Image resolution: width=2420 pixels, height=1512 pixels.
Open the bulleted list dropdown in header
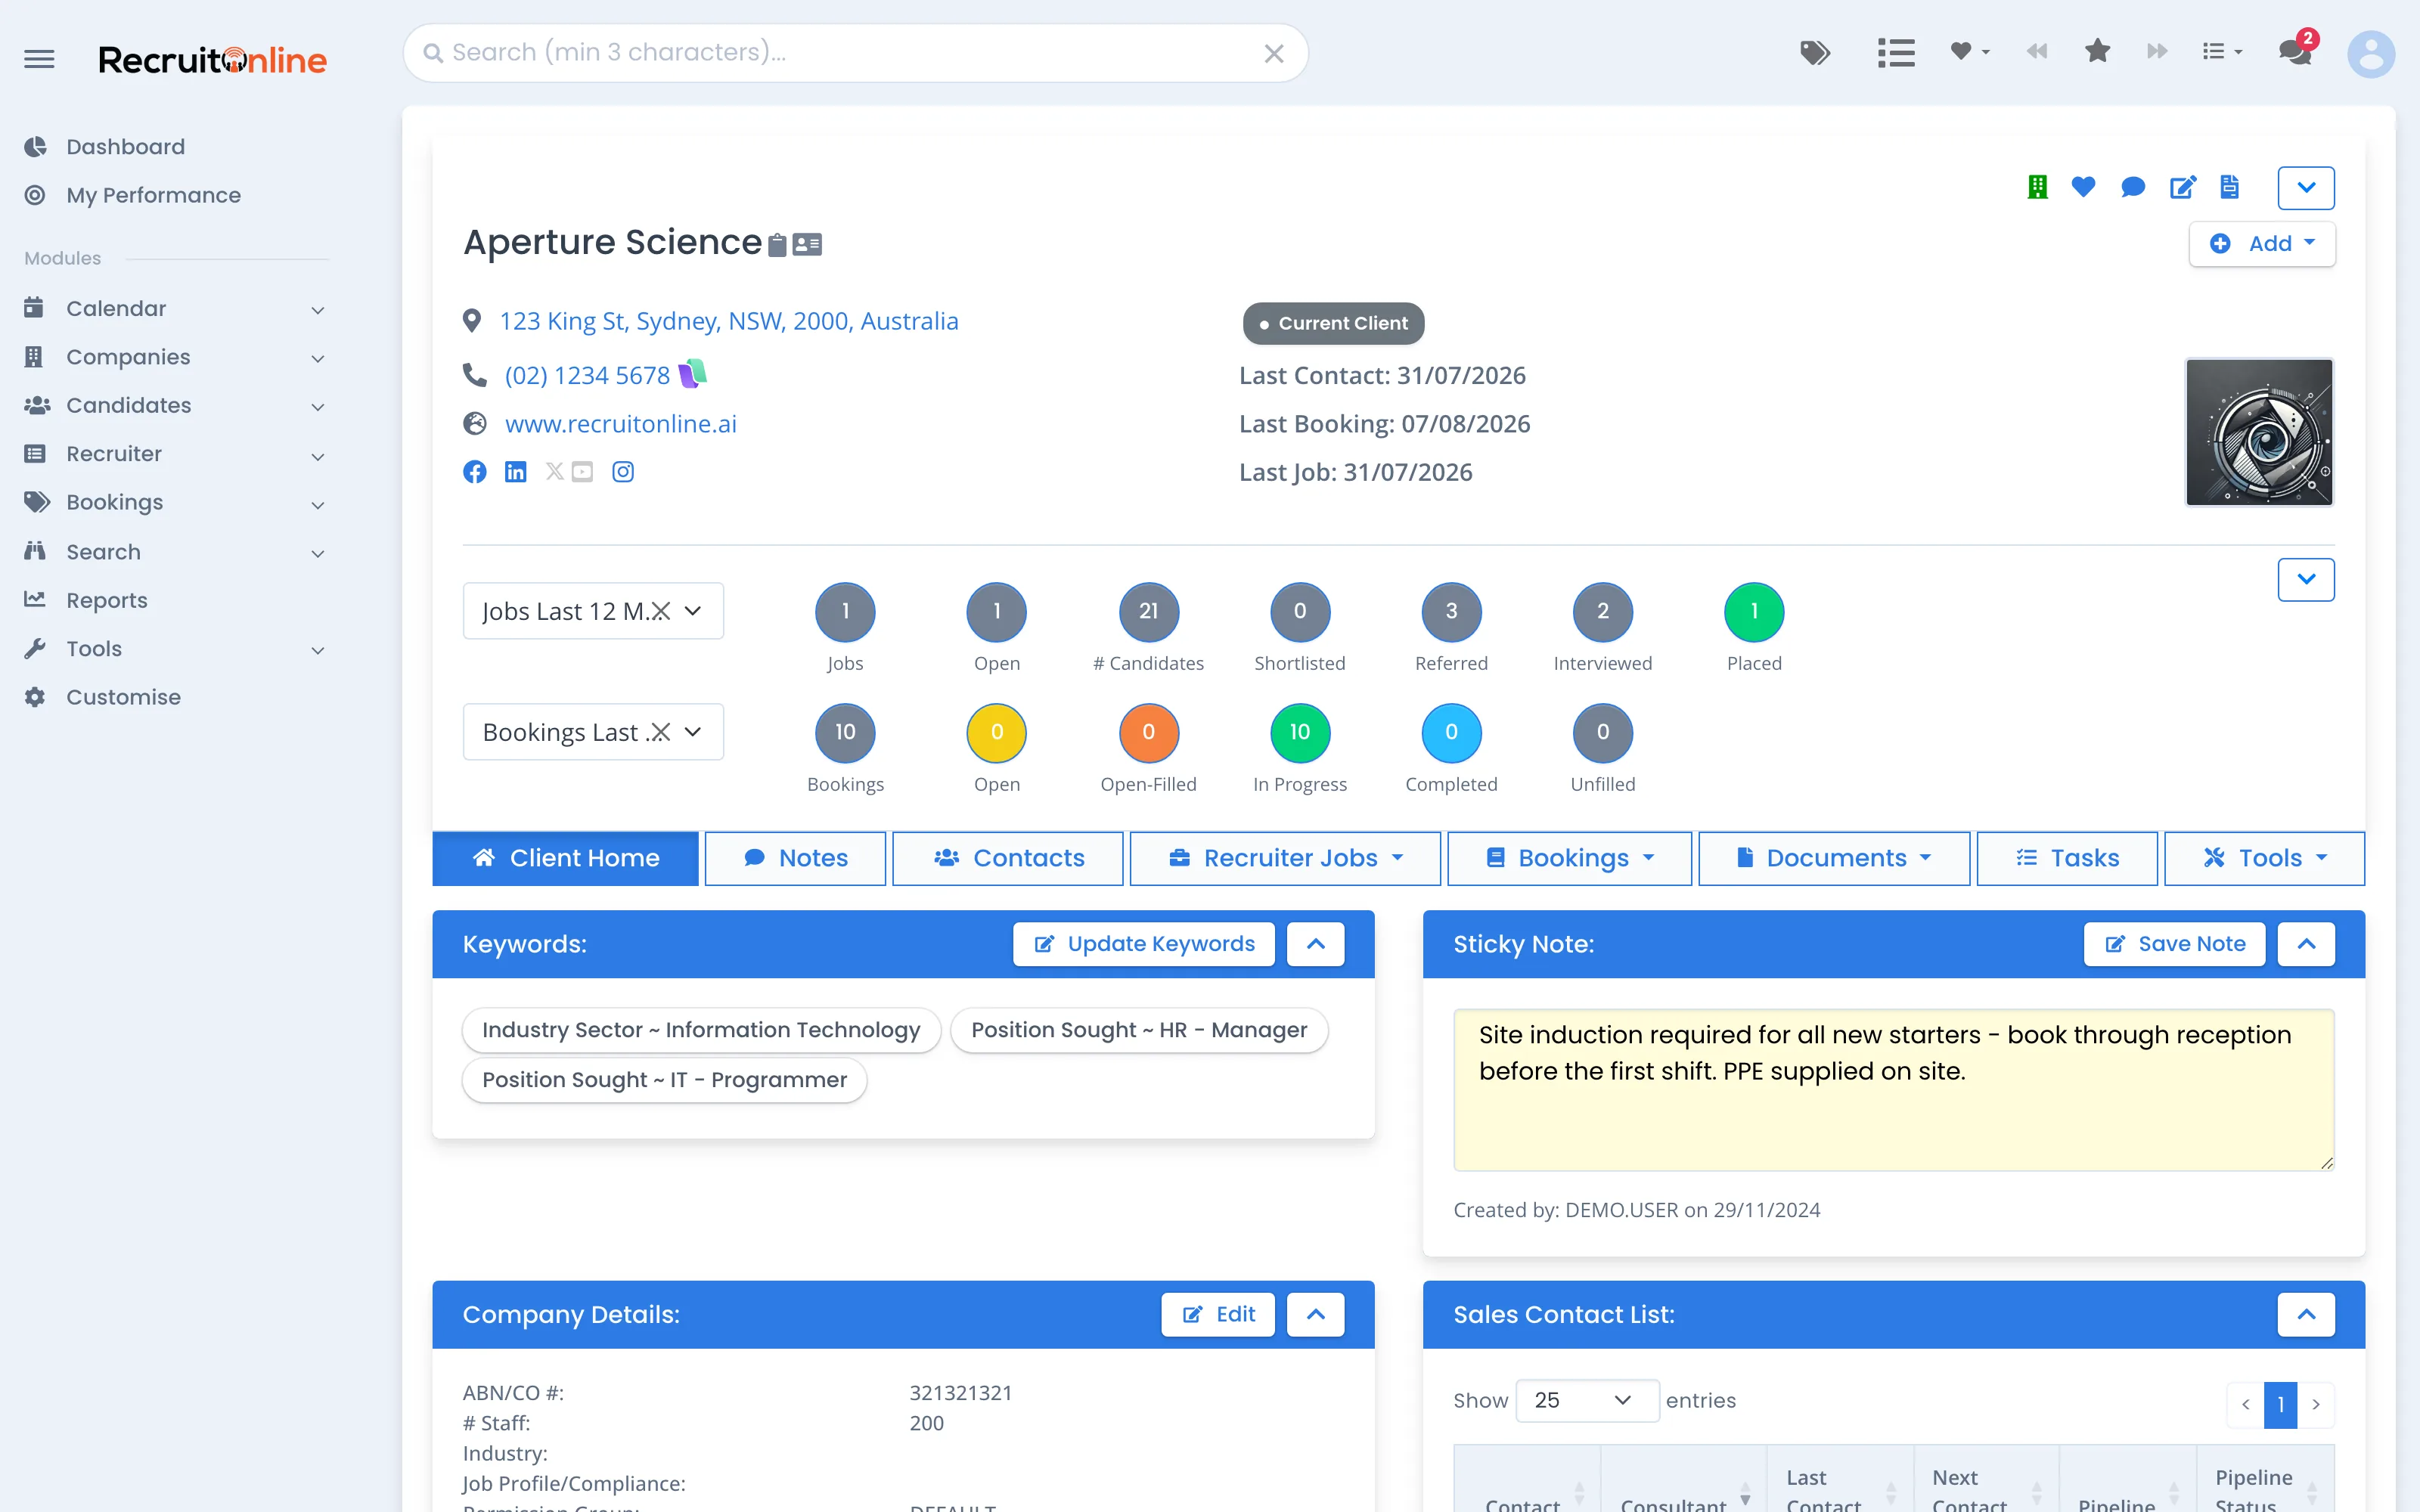coord(2222,51)
